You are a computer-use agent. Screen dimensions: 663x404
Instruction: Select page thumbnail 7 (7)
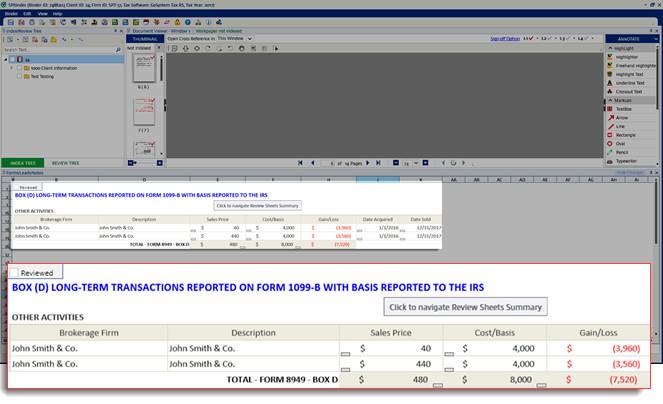pos(144,112)
